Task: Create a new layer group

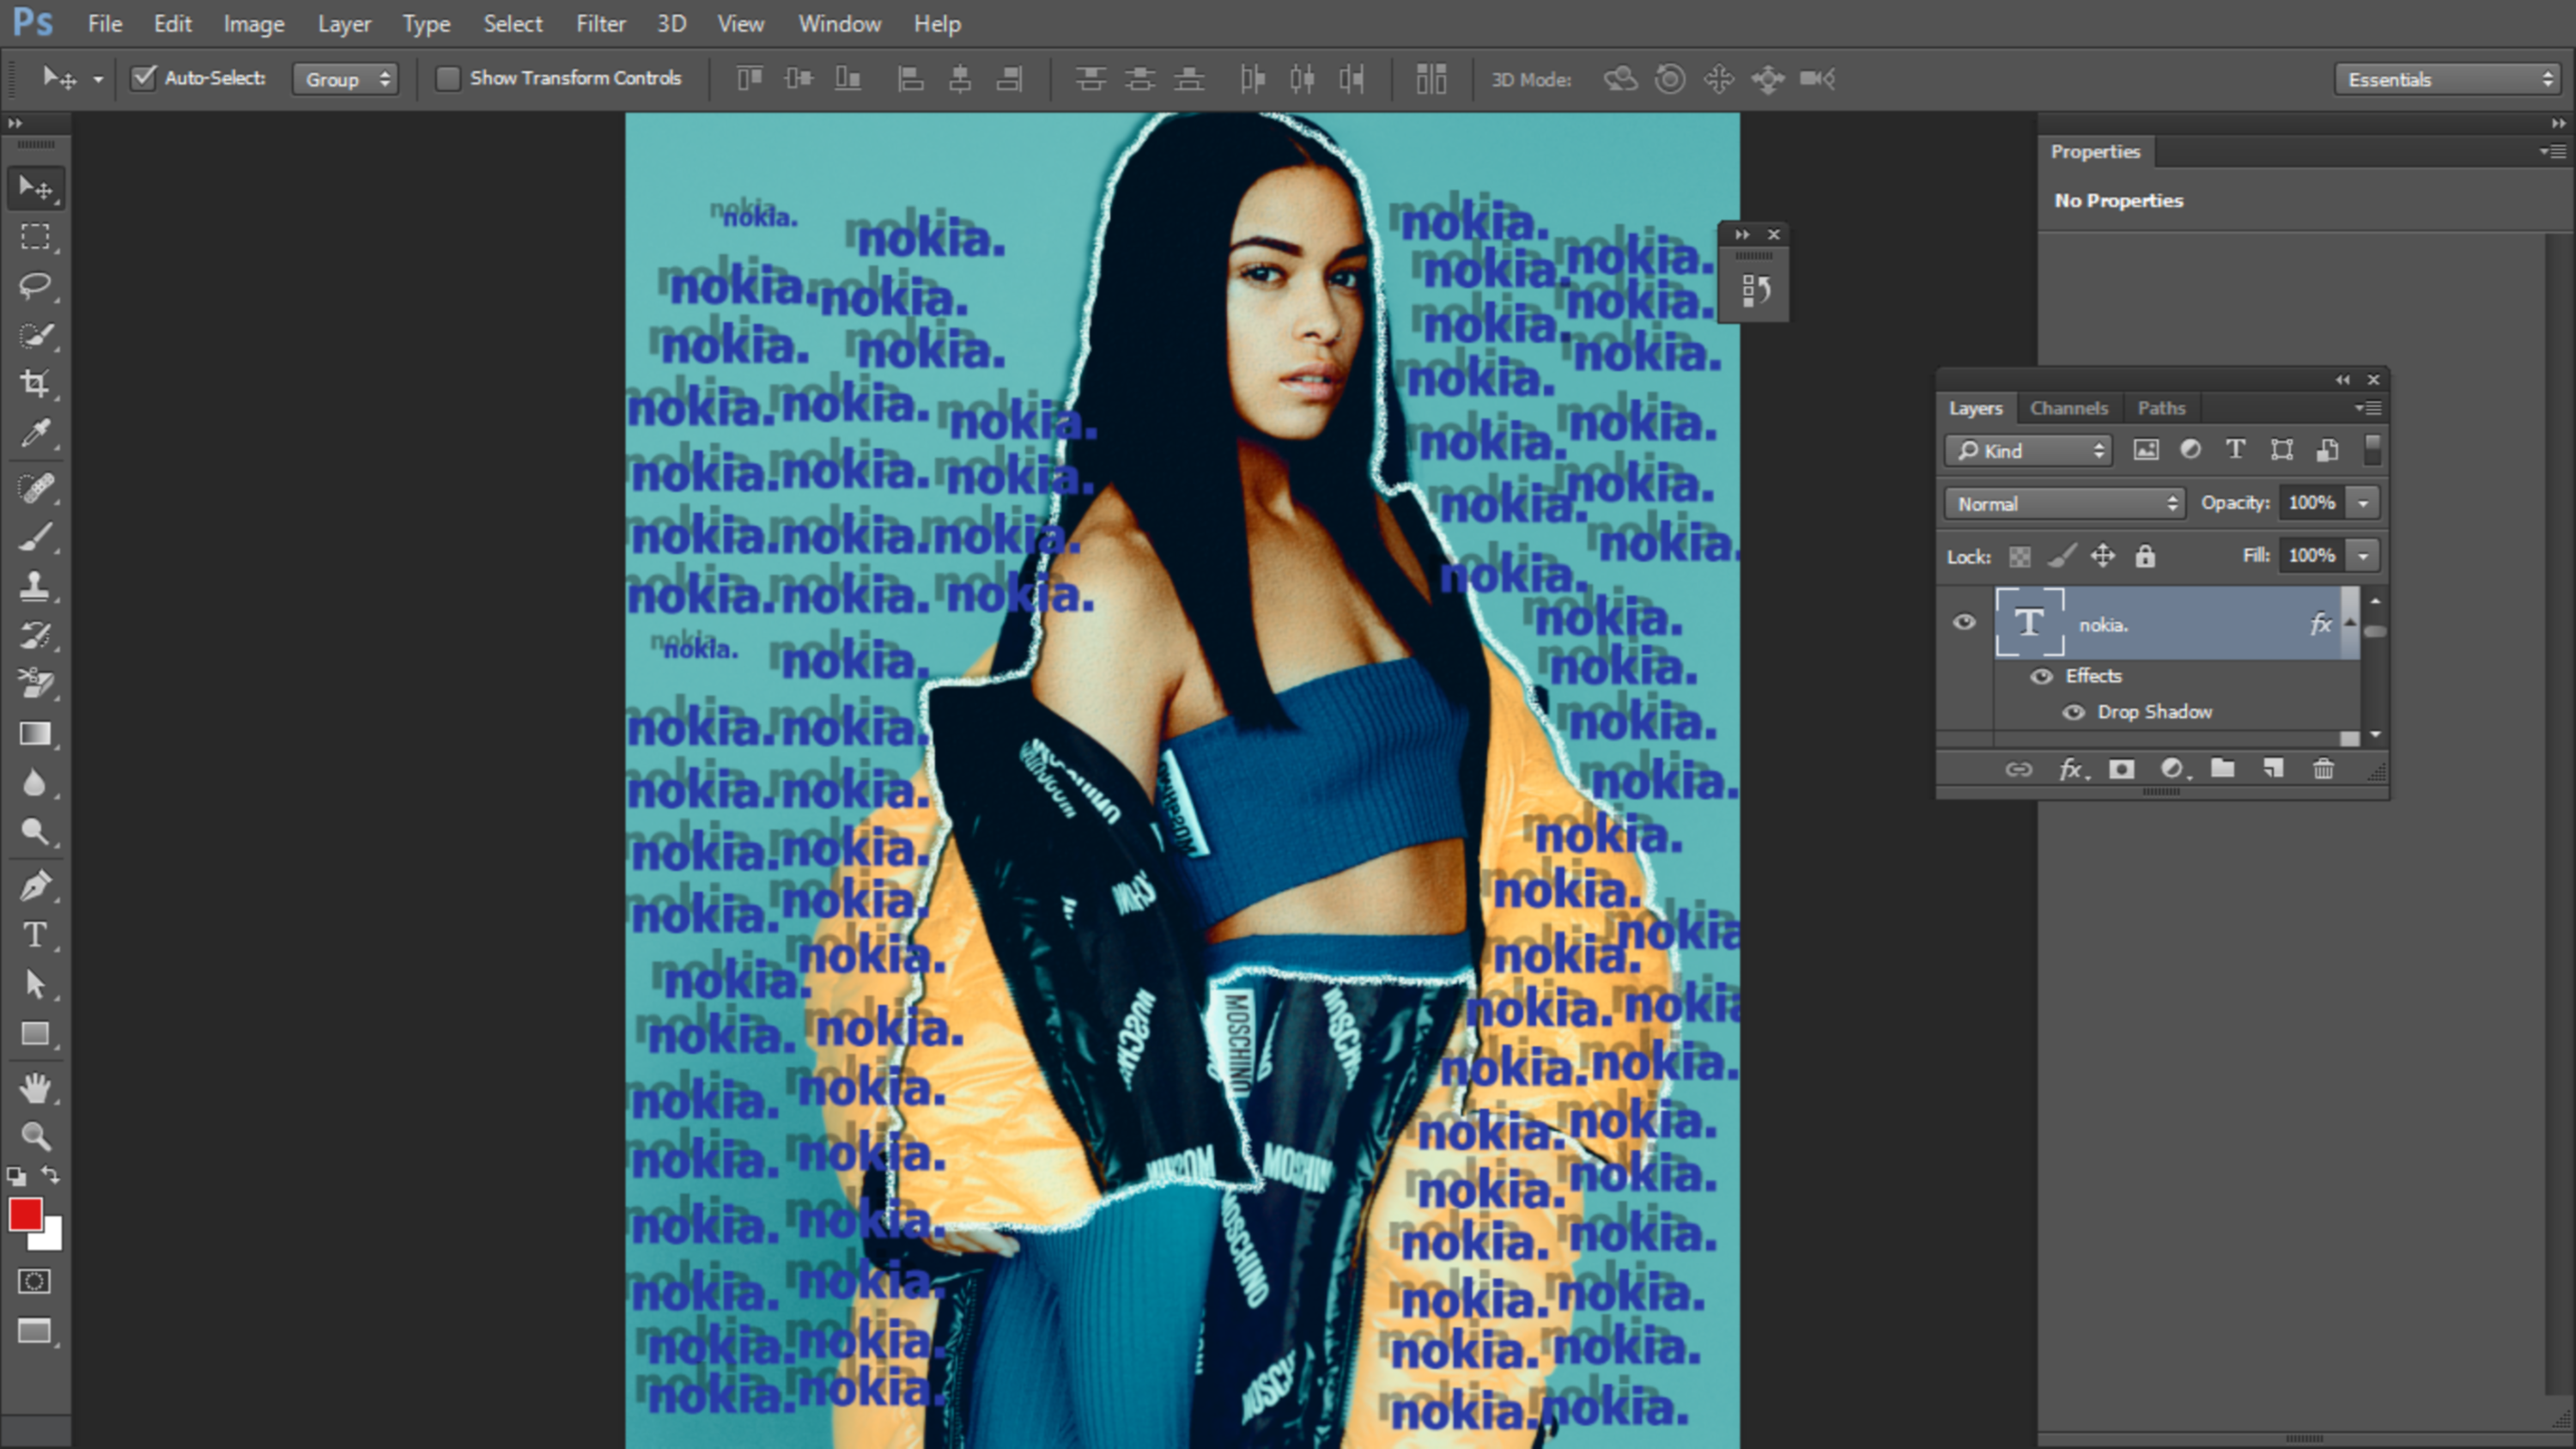Action: coord(2222,768)
